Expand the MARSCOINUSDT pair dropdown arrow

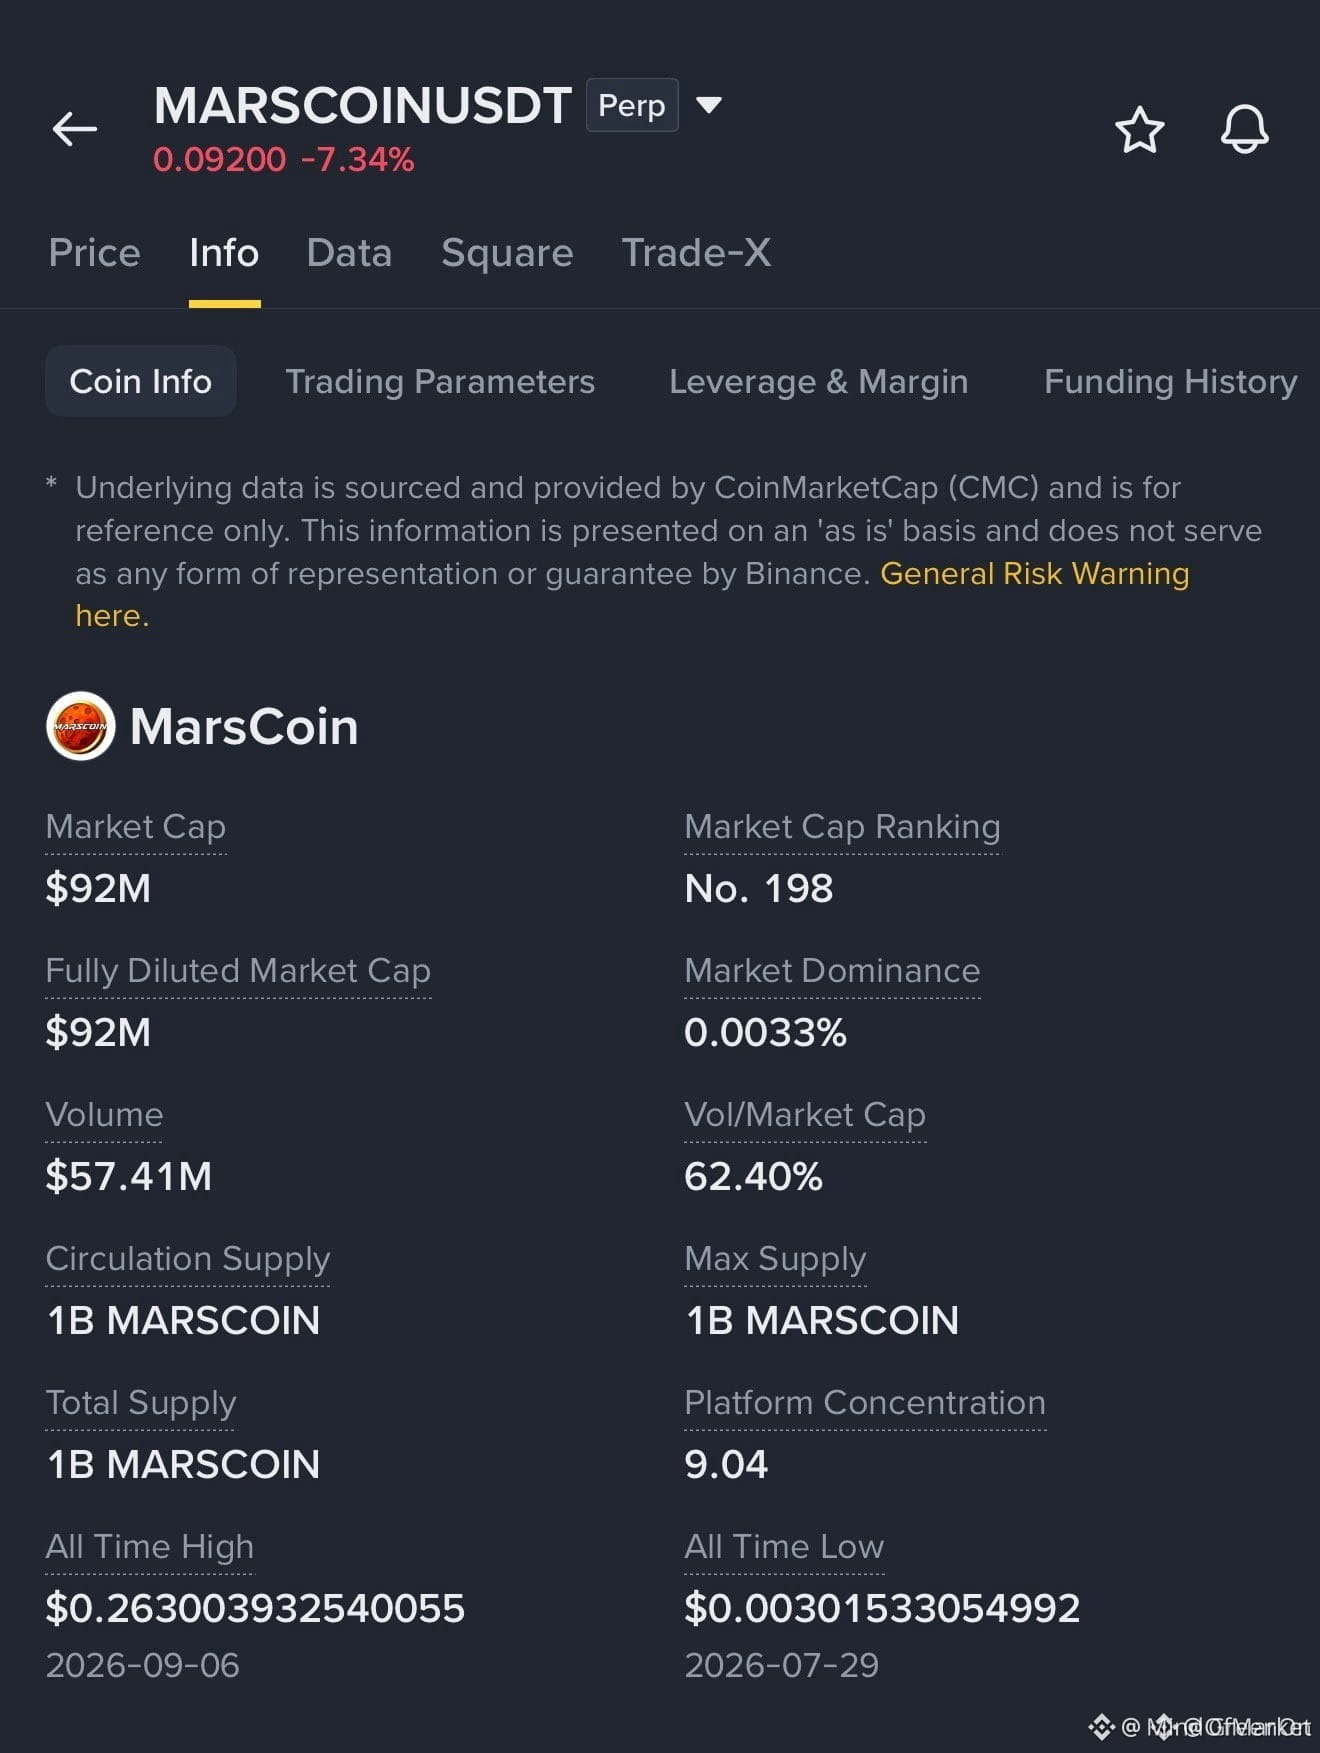tap(708, 105)
